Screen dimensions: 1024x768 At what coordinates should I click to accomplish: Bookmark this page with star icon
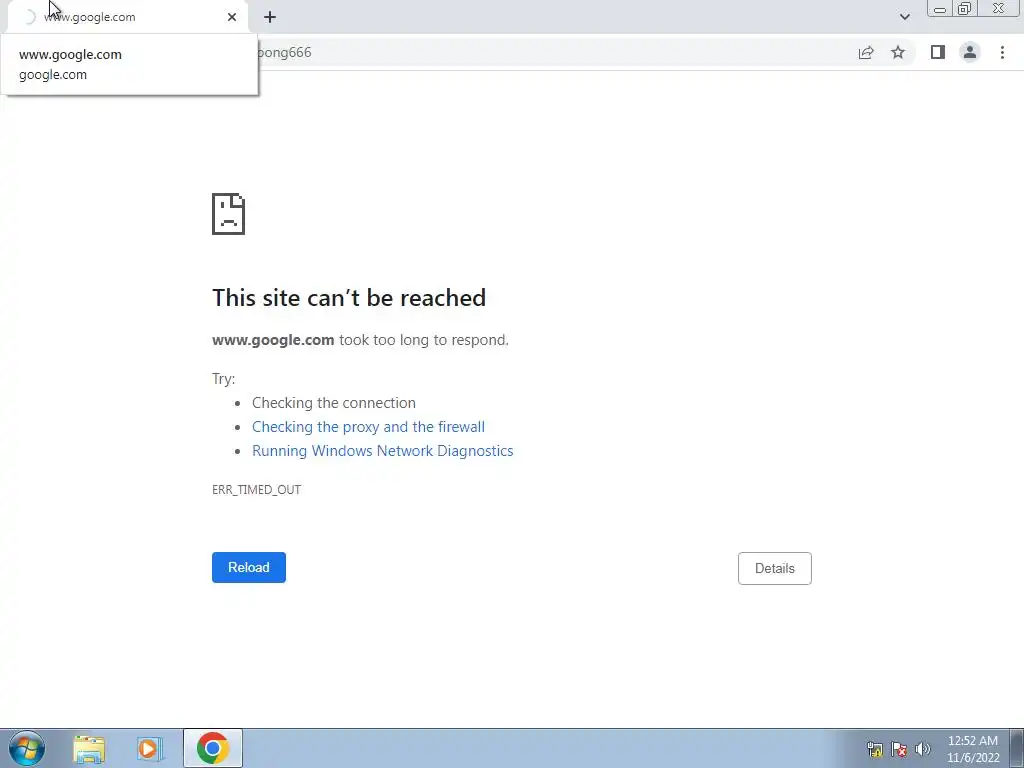pos(898,52)
